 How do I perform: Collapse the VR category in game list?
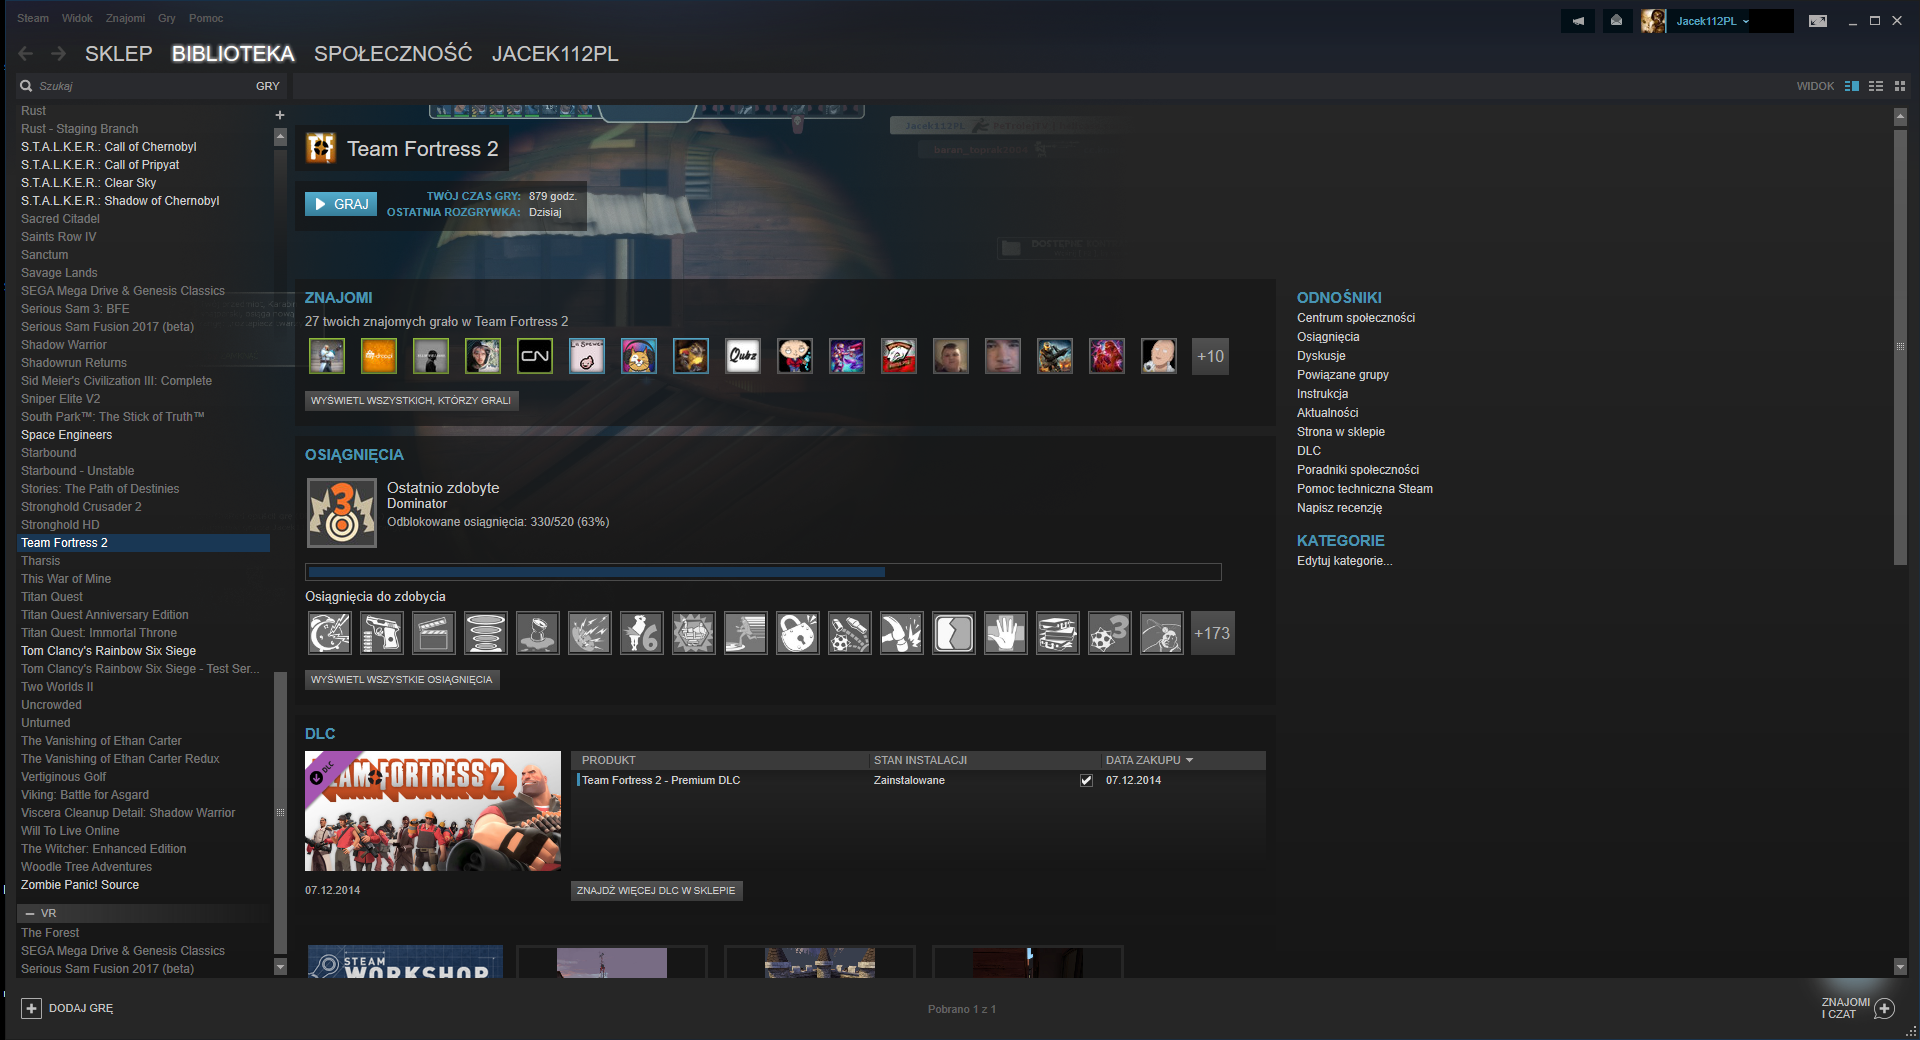pyautogui.click(x=30, y=914)
